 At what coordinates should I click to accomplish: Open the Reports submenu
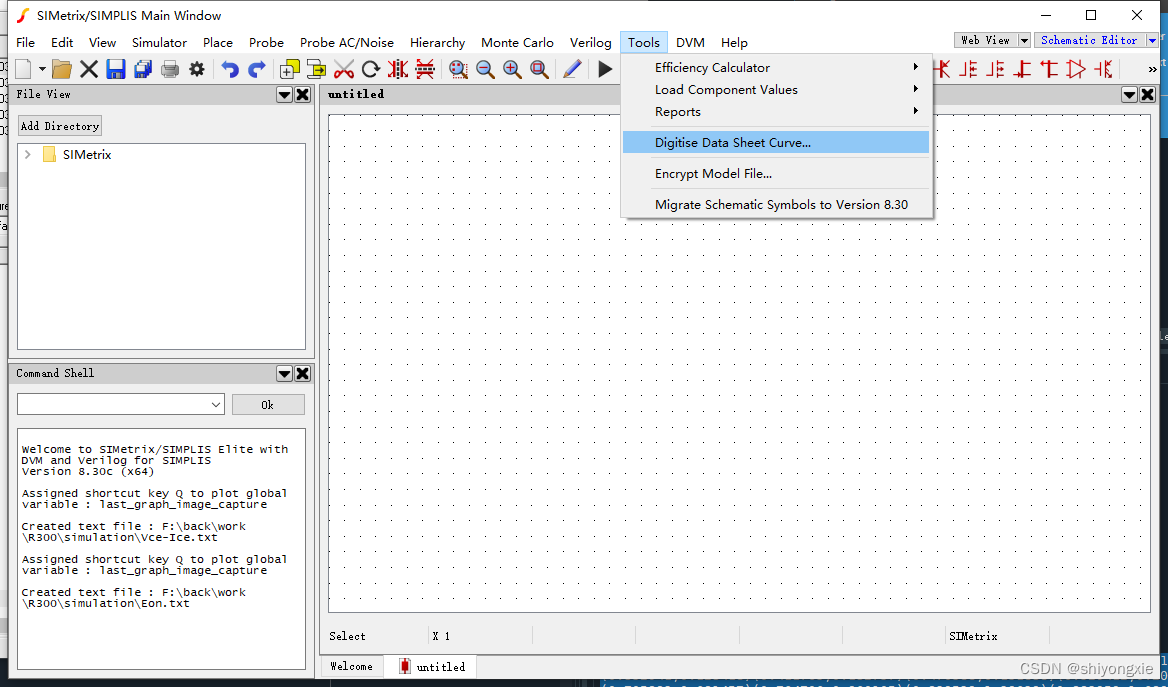[776, 112]
